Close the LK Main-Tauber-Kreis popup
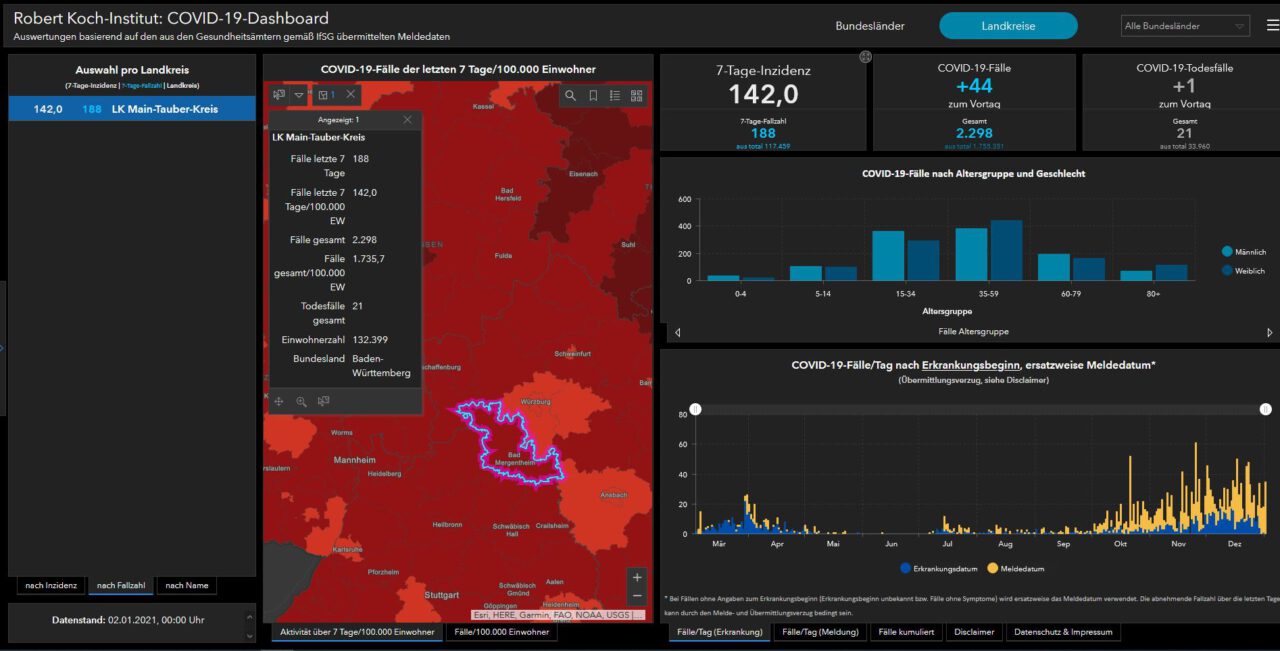Image resolution: width=1280 pixels, height=651 pixels. coord(407,120)
